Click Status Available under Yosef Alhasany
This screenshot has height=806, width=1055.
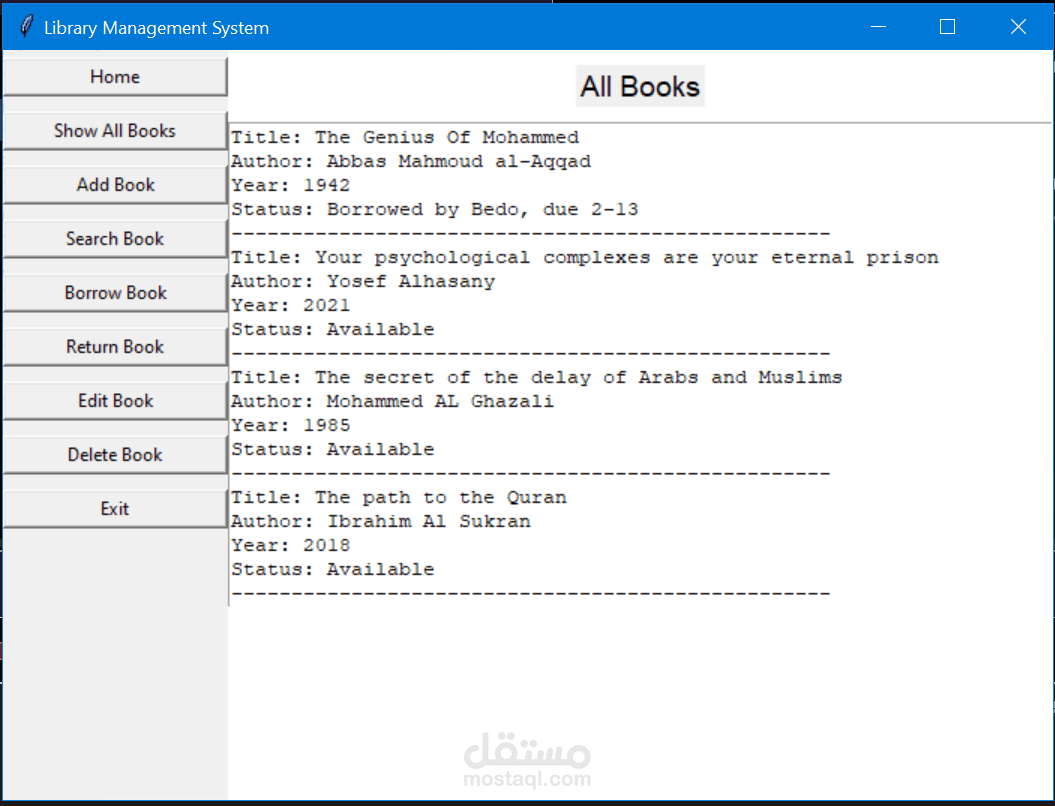coord(333,330)
